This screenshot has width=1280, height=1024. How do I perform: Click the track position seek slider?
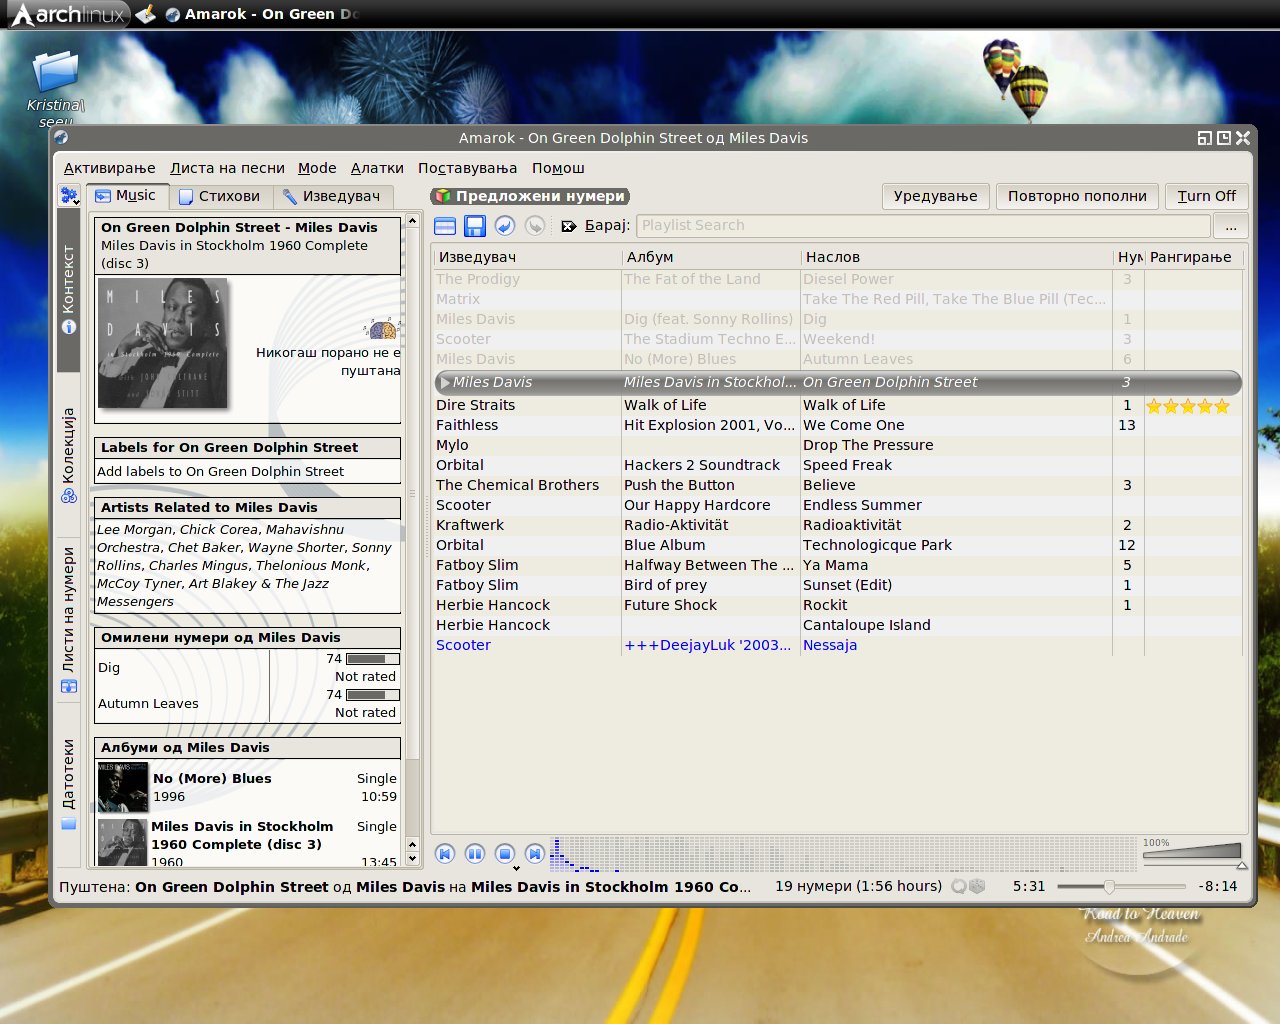pos(1121,886)
